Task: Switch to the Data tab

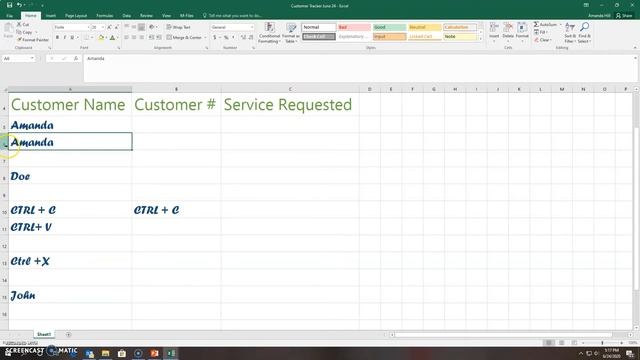Action: pos(127,16)
